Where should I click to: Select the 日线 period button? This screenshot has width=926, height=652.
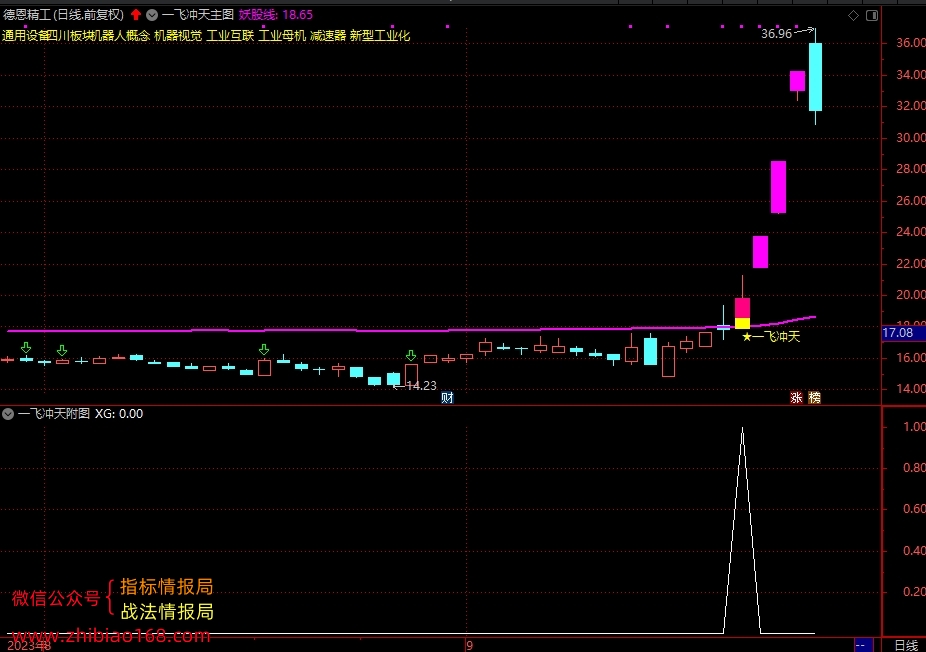[906, 646]
